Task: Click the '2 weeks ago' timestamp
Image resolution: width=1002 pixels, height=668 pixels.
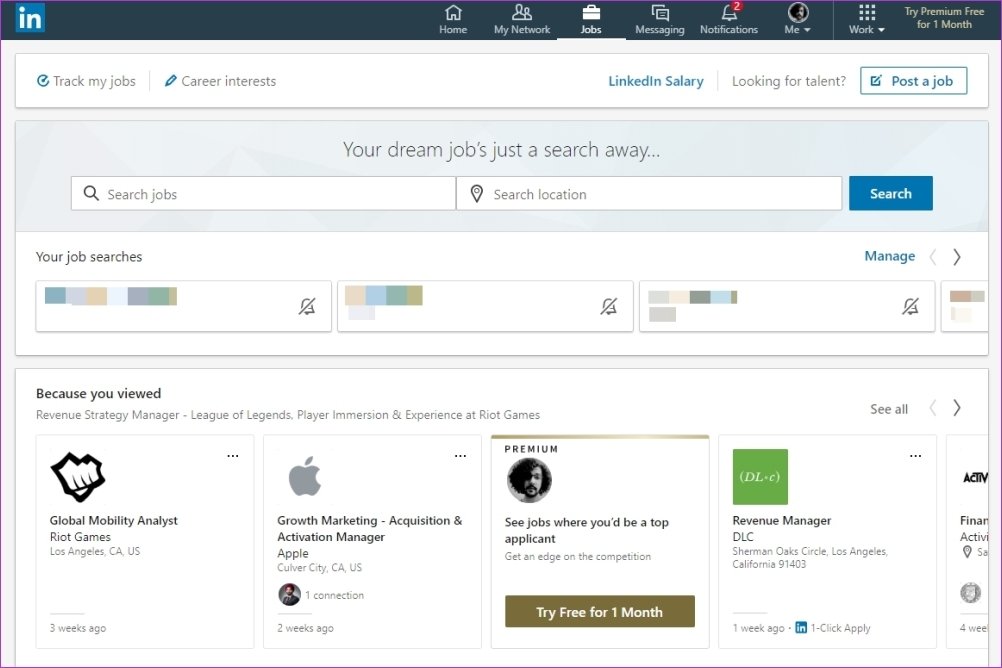Action: coord(305,628)
